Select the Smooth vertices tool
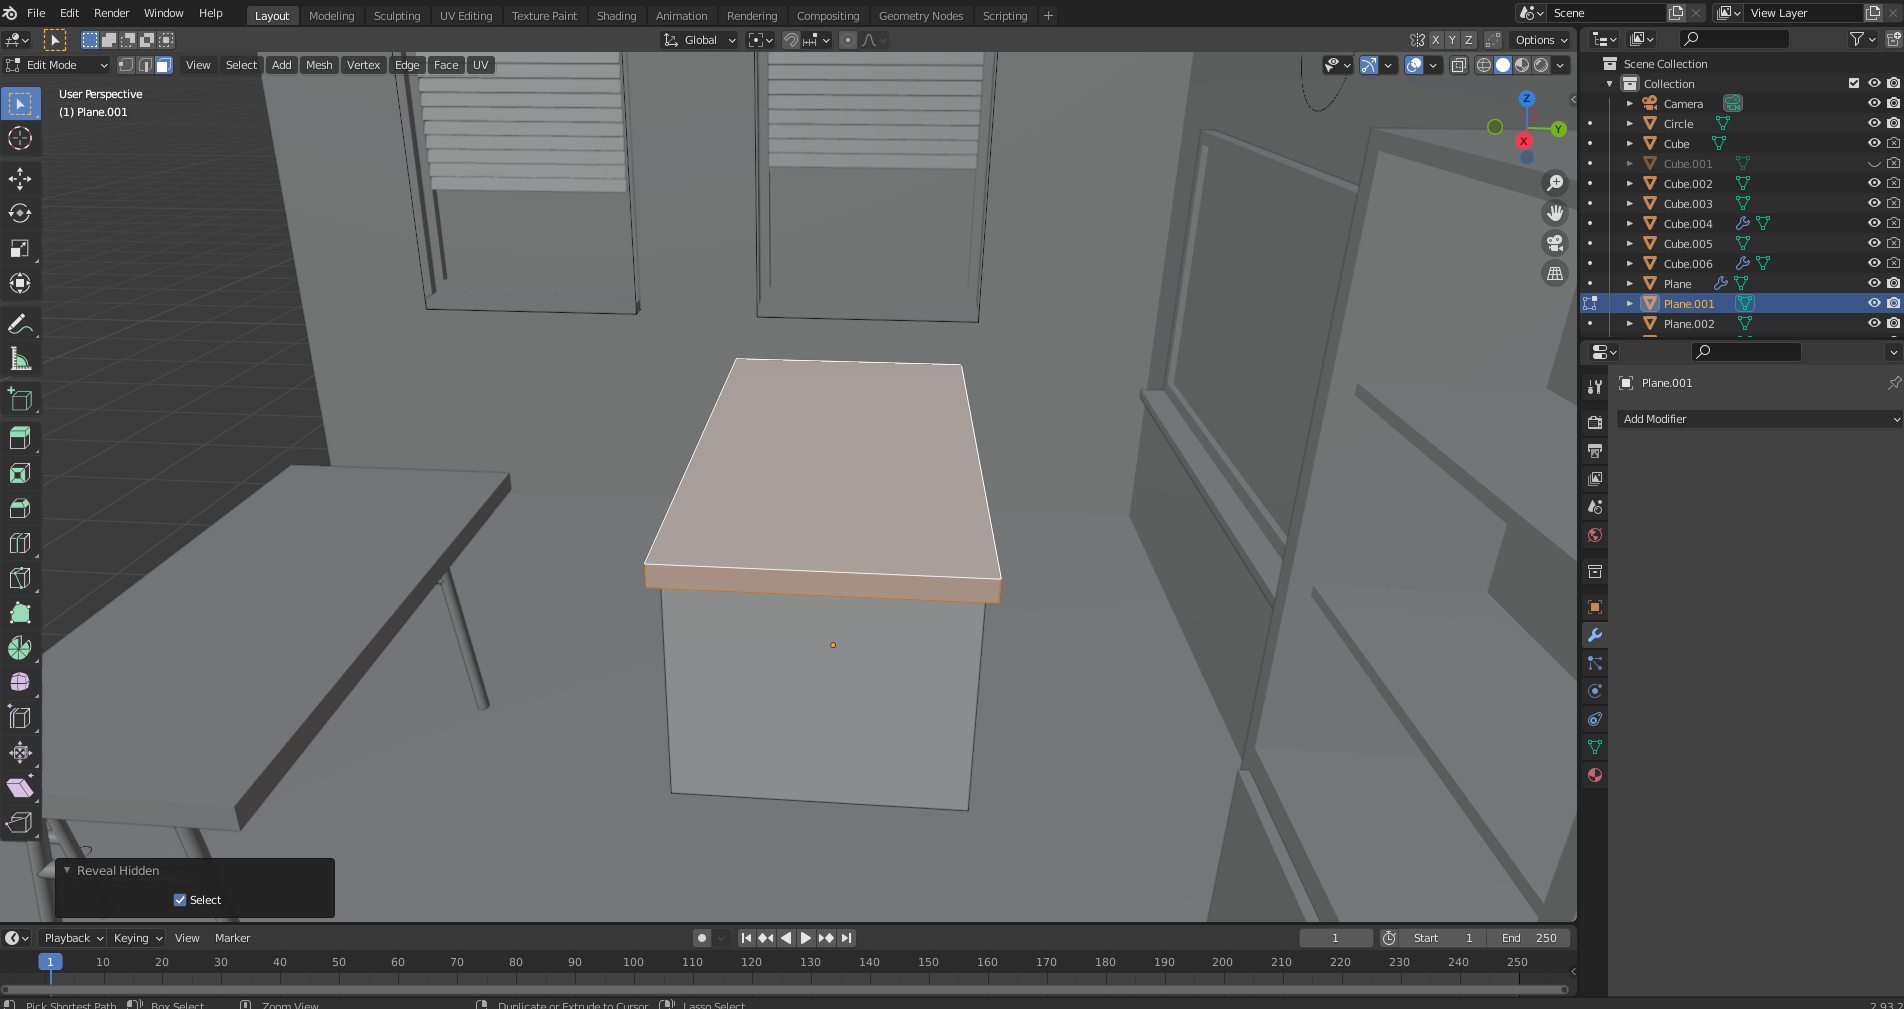 (x=20, y=683)
